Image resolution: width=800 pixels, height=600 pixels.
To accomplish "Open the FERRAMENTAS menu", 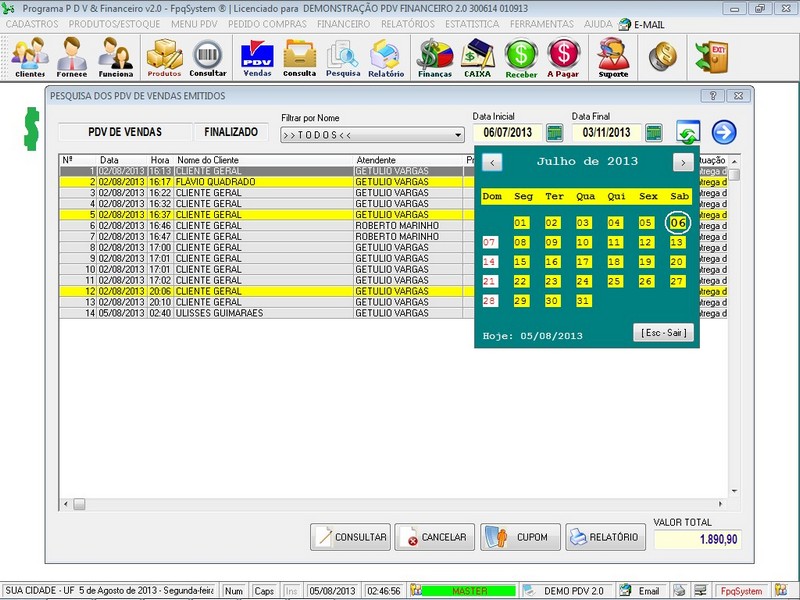I will point(542,24).
